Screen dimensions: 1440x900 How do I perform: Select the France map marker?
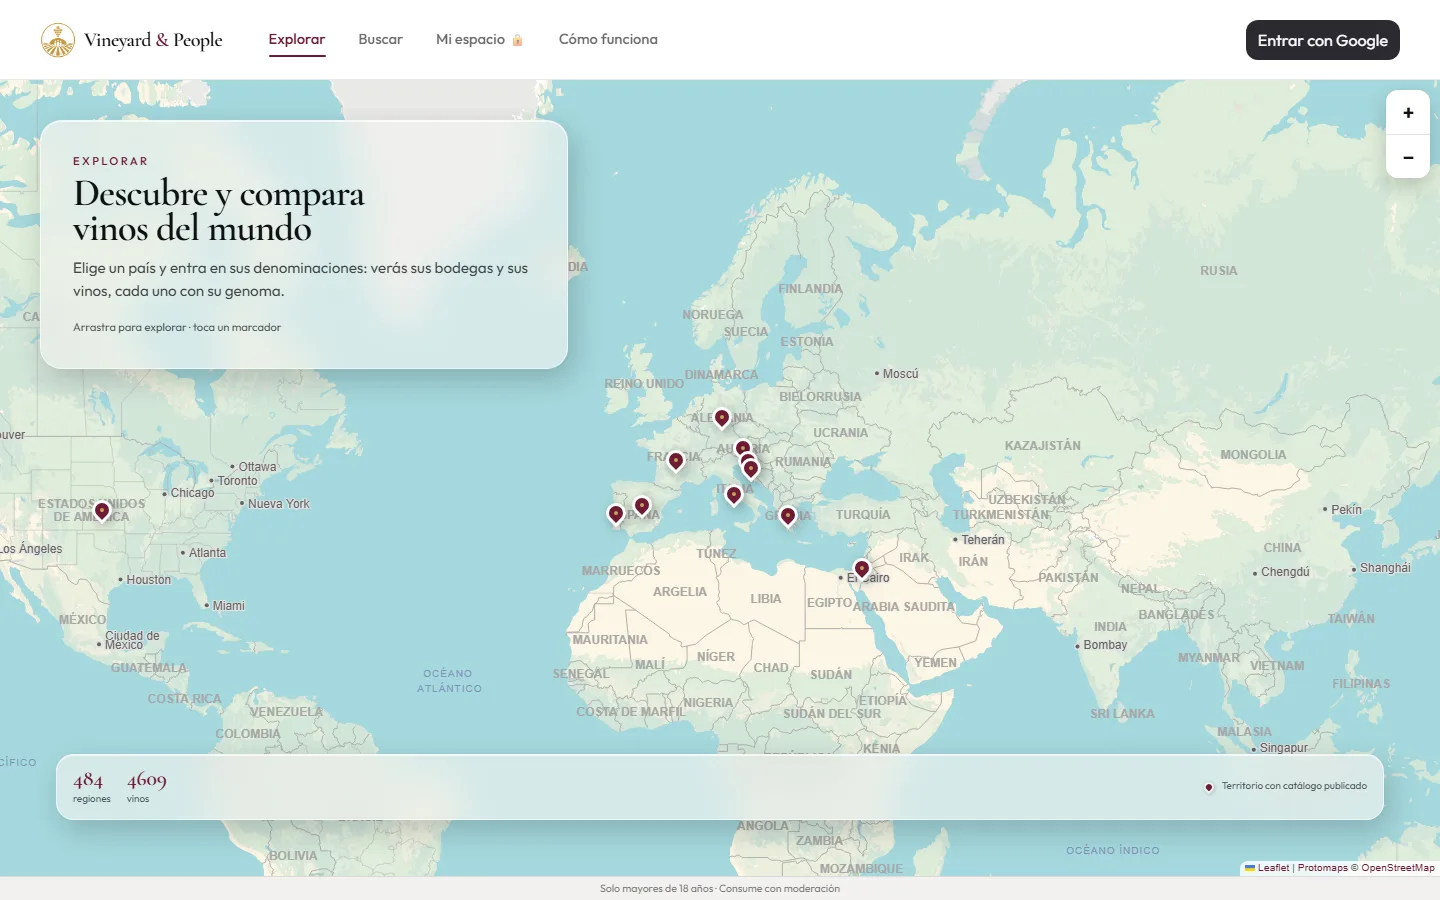(x=676, y=461)
